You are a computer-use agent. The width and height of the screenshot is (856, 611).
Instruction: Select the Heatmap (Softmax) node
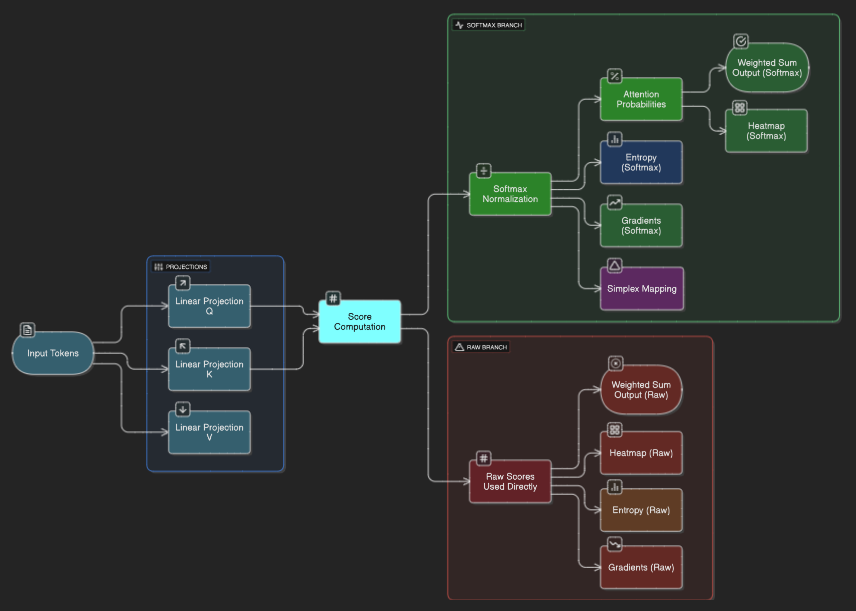click(x=766, y=131)
